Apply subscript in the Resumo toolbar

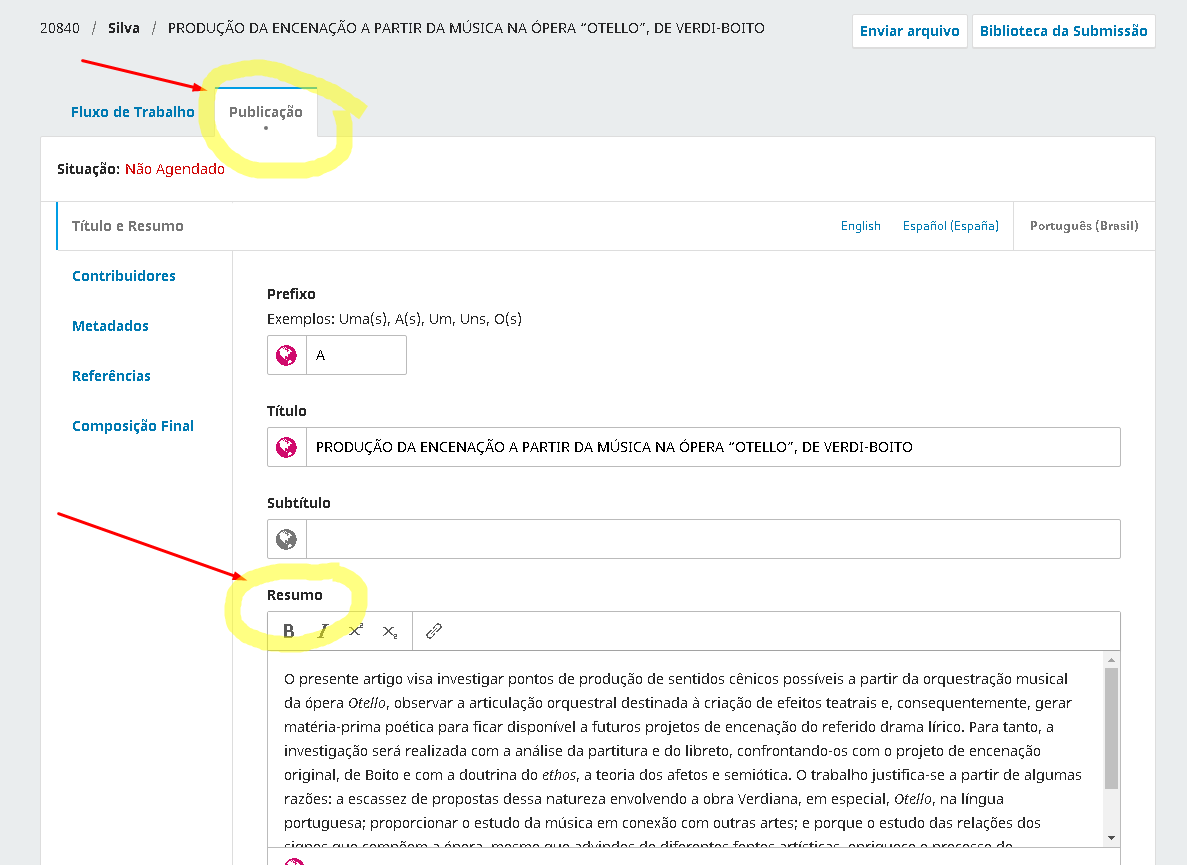389,631
